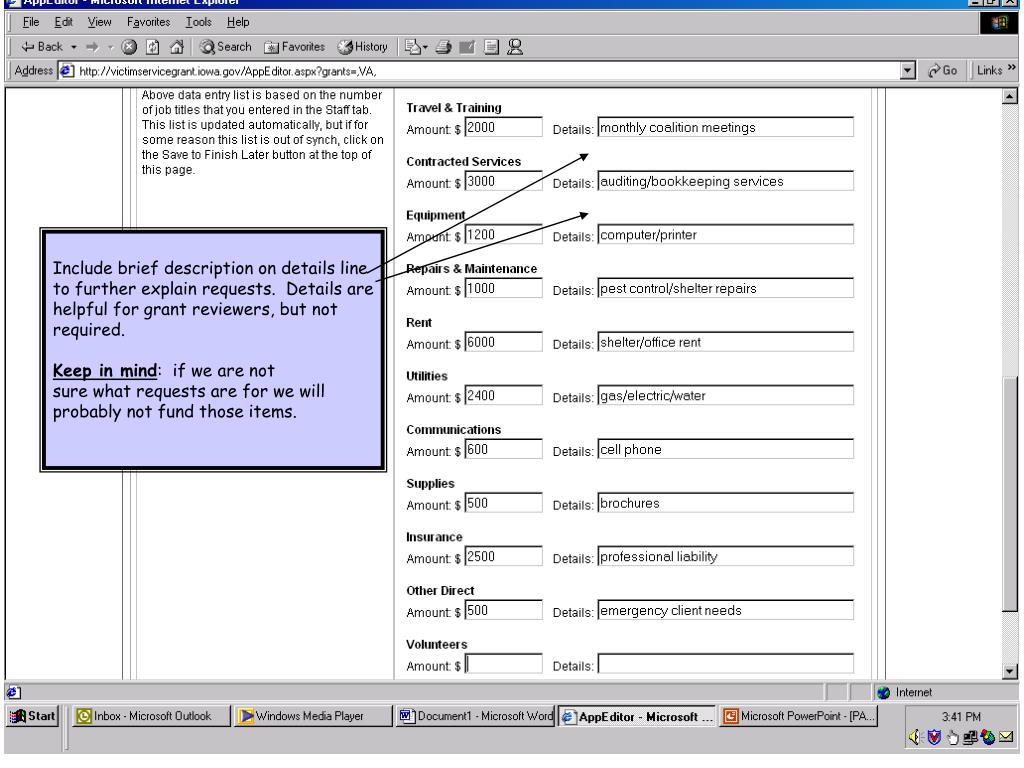Viewport: 1024px width, 768px height.
Task: Click the Go button
Action: pyautogui.click(x=942, y=71)
